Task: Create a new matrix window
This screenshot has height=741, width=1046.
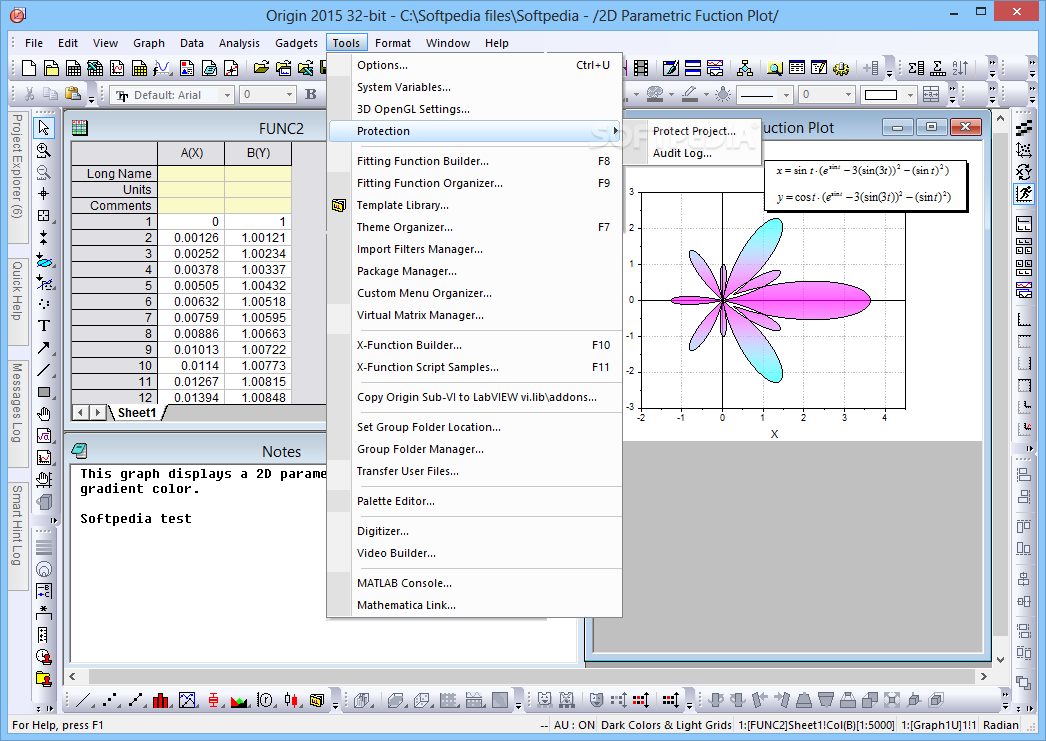Action: coord(139,68)
